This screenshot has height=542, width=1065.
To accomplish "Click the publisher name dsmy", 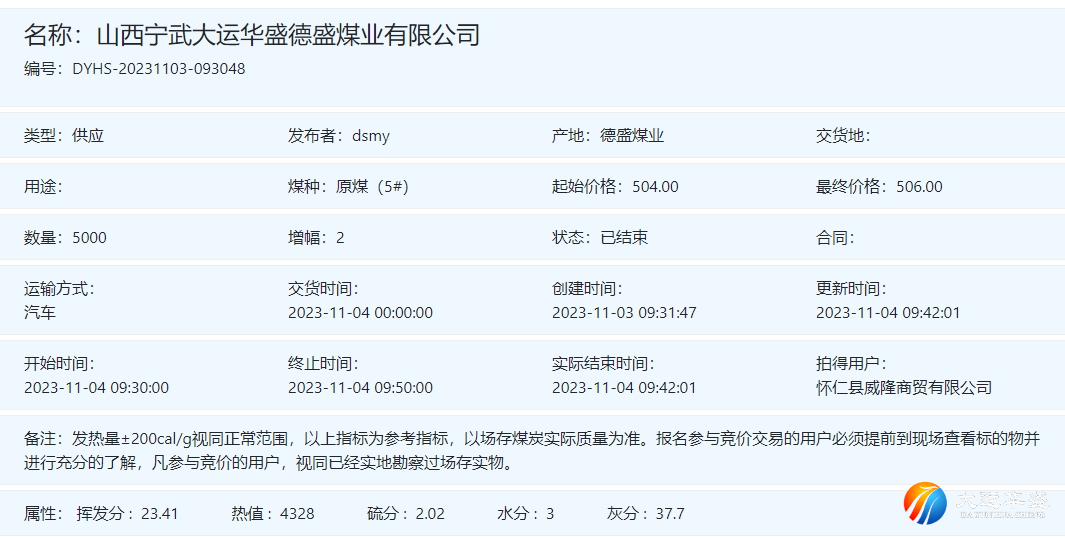I will pyautogui.click(x=371, y=135).
